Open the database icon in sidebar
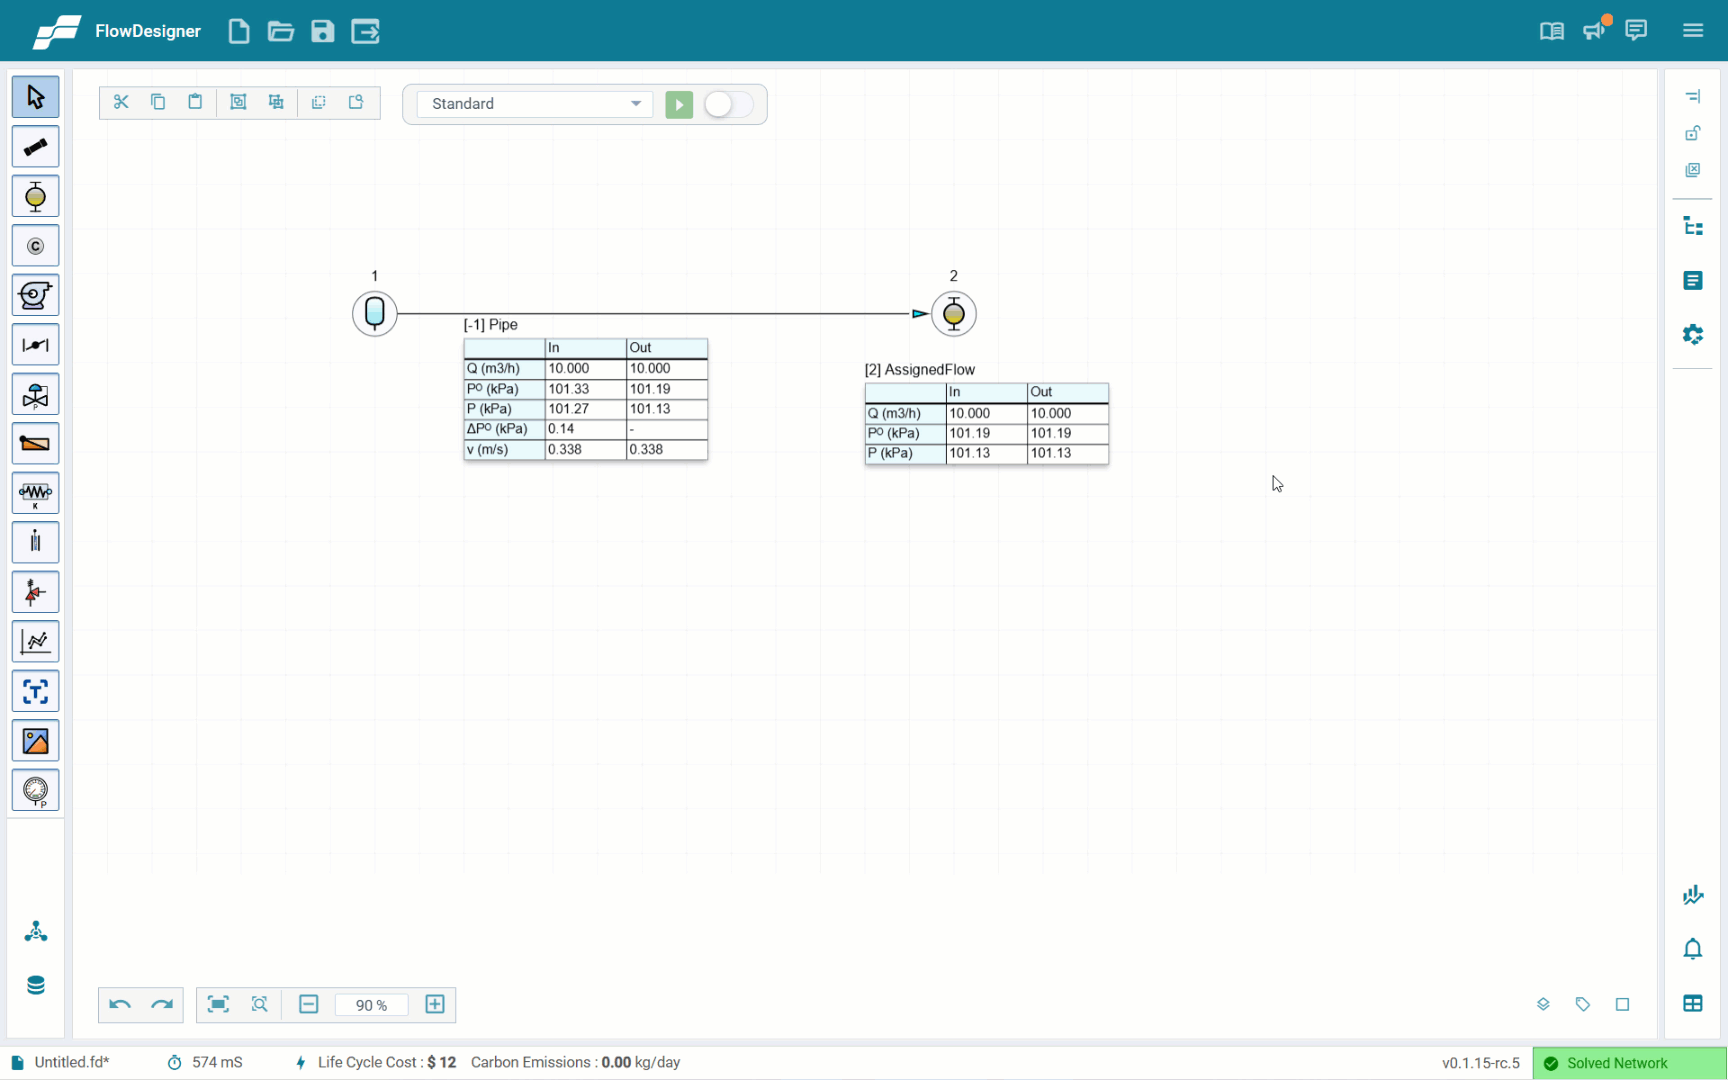Image resolution: width=1728 pixels, height=1080 pixels. point(36,985)
